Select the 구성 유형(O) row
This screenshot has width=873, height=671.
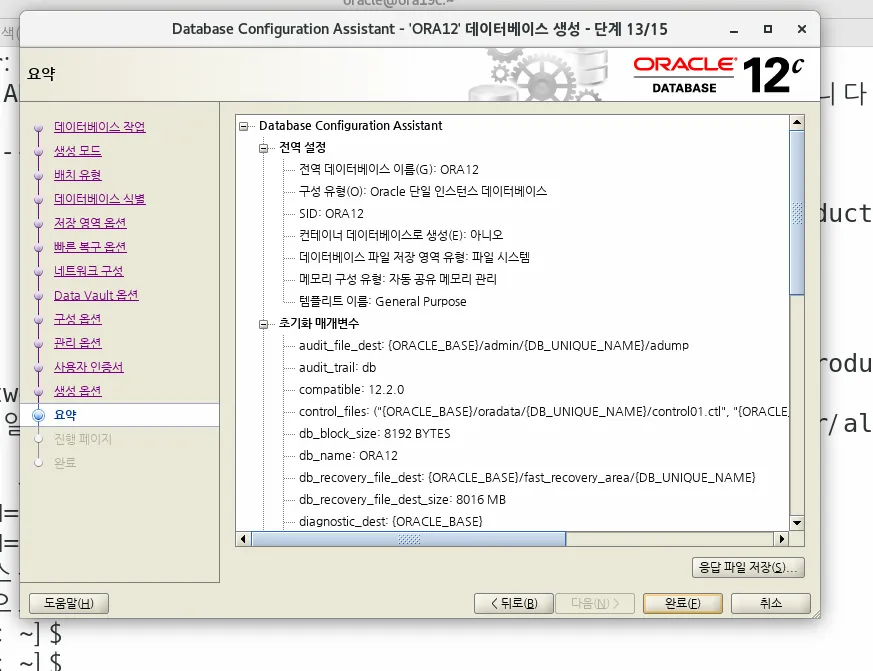coord(423,192)
